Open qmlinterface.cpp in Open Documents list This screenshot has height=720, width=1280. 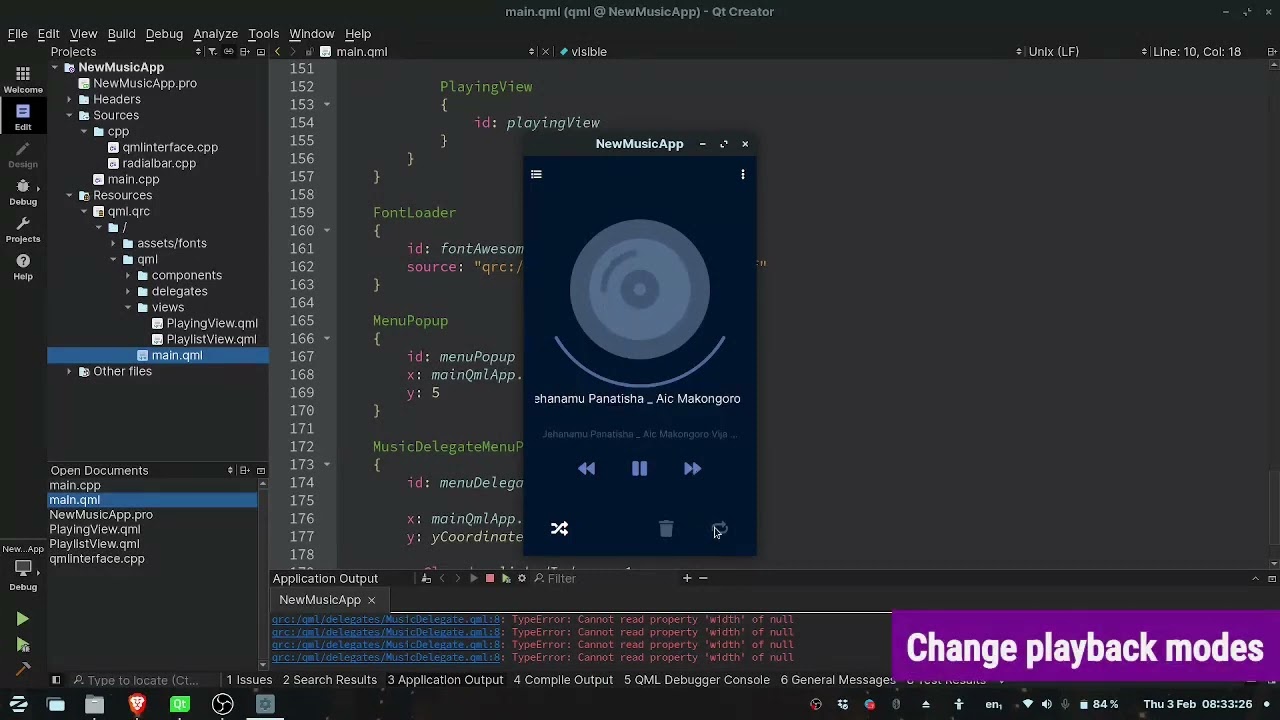tap(97, 559)
